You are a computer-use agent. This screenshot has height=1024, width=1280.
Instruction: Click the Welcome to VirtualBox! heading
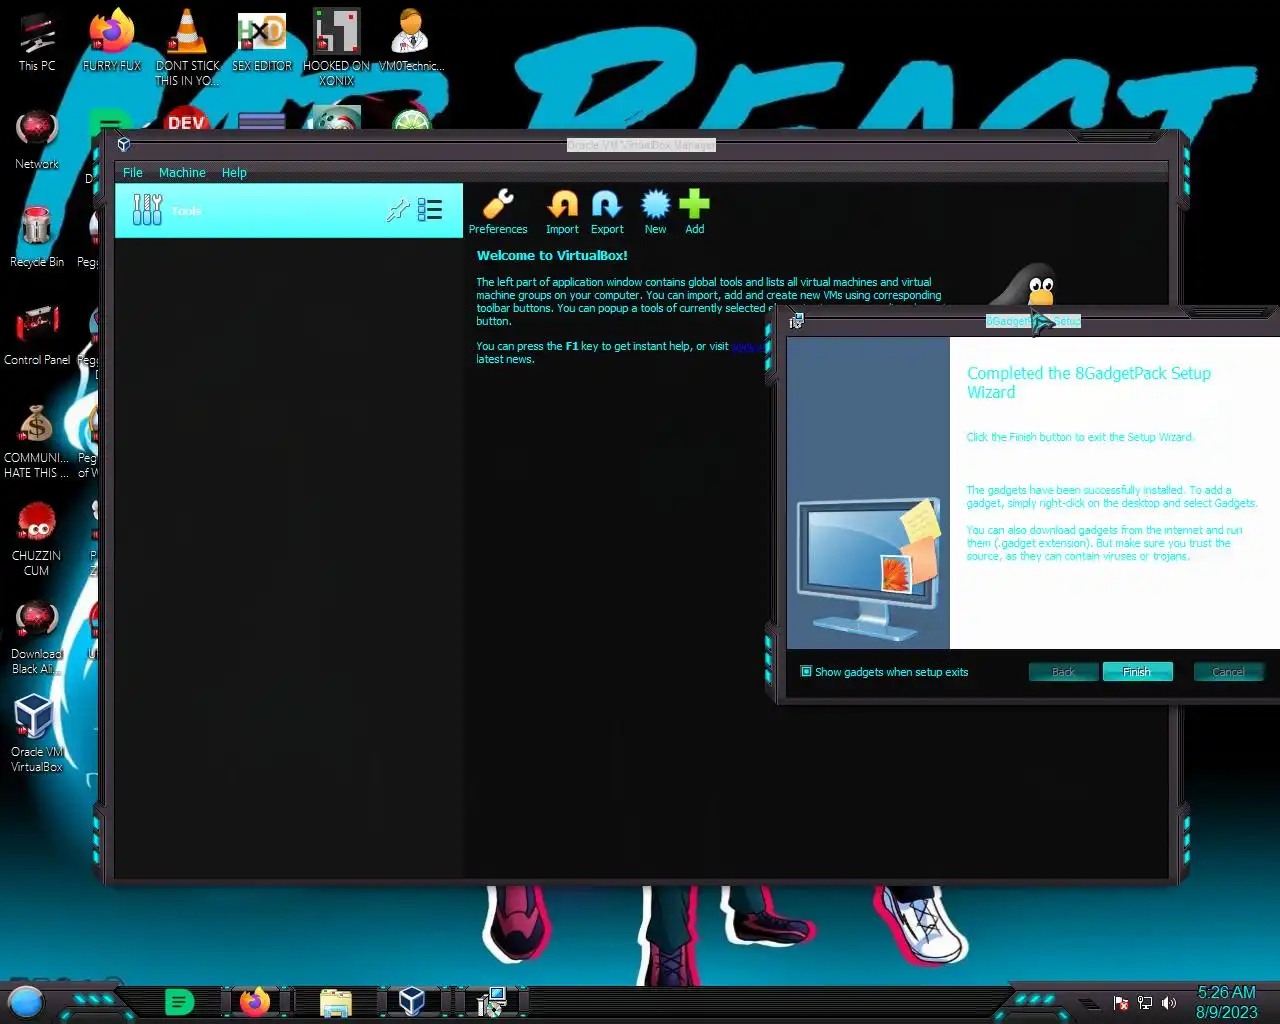[x=552, y=256]
